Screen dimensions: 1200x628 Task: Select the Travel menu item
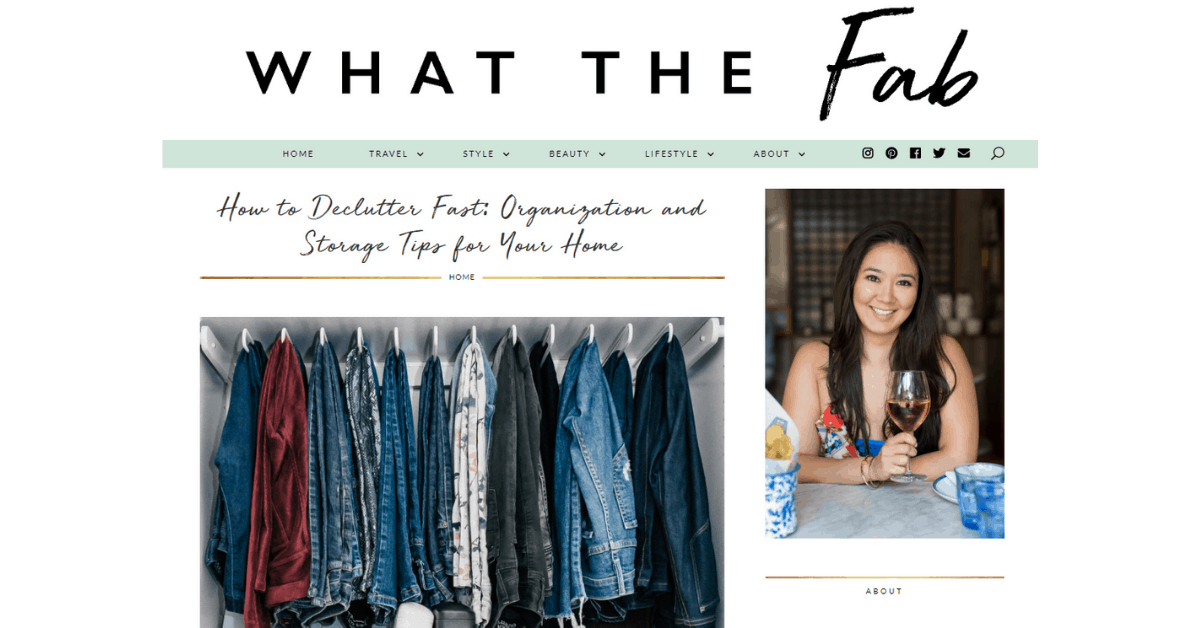(x=388, y=154)
